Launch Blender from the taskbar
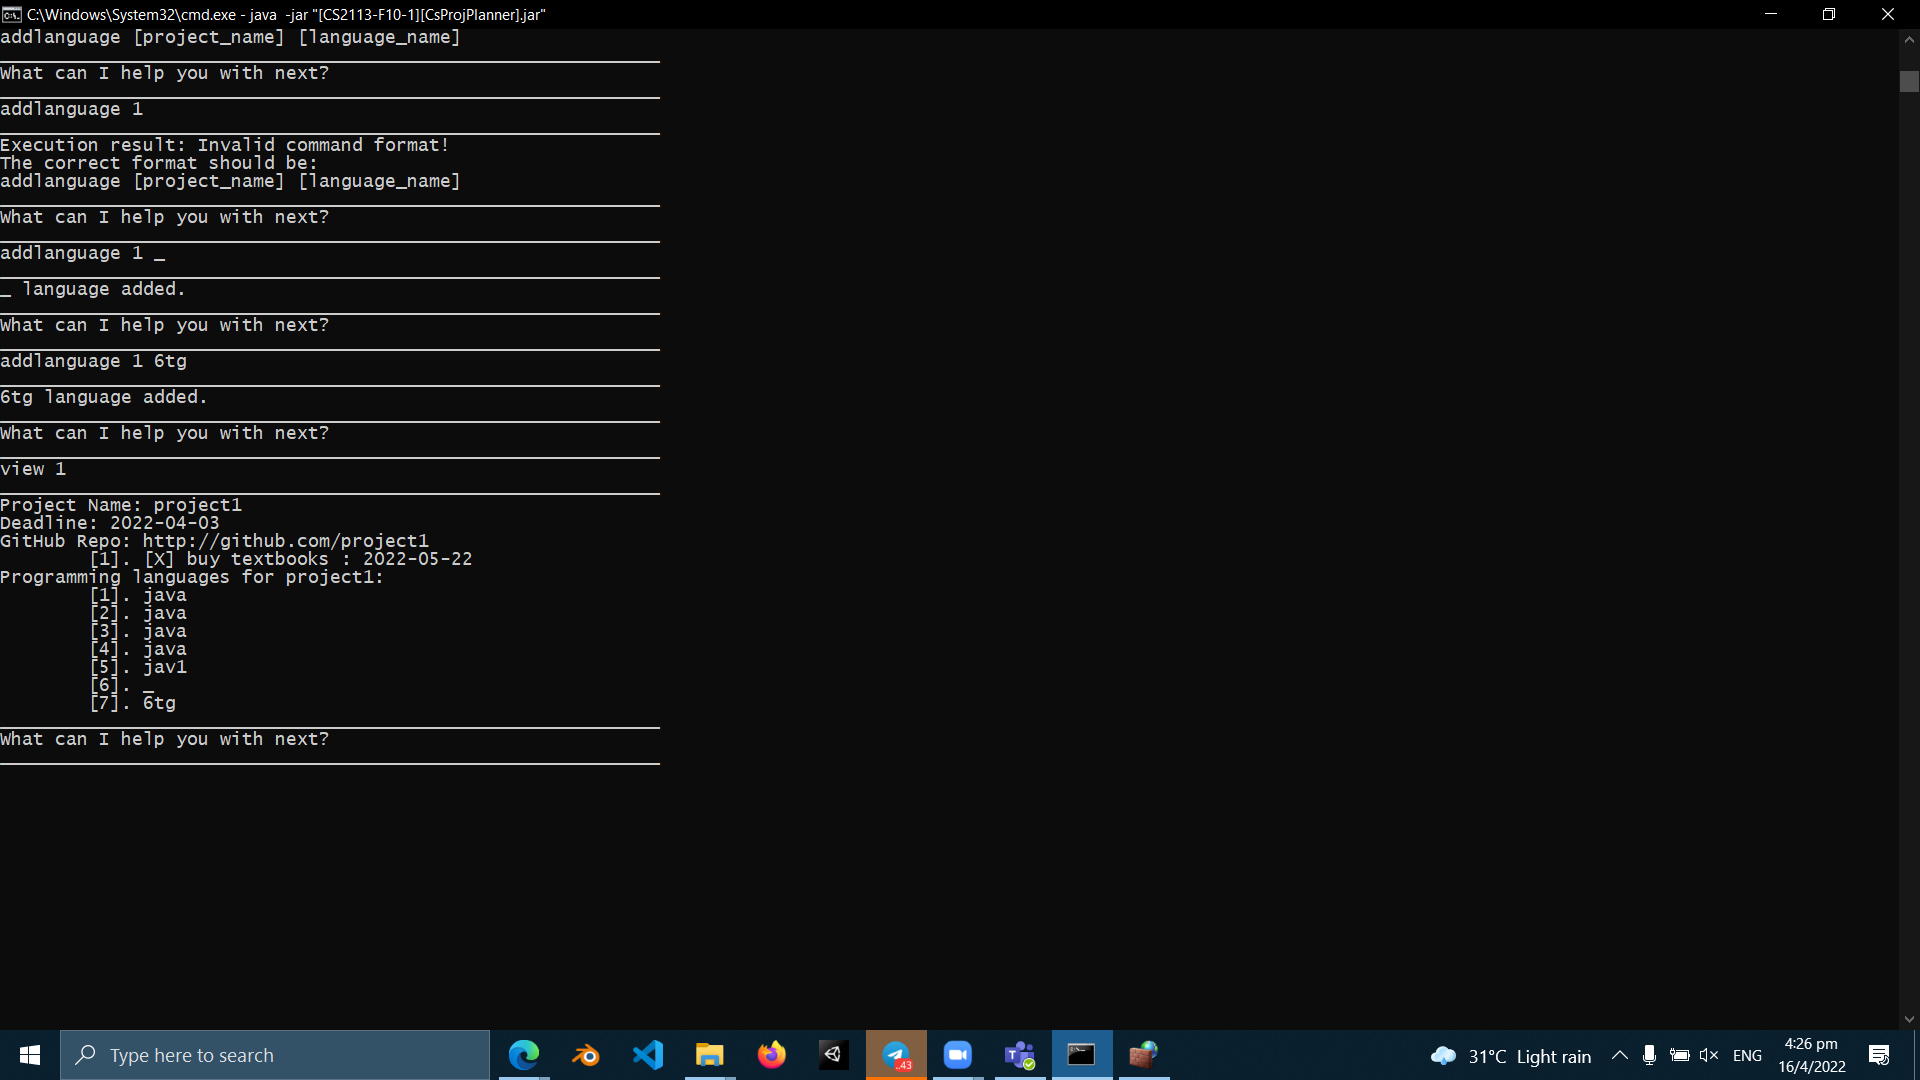The image size is (1920, 1080). pos(586,1055)
